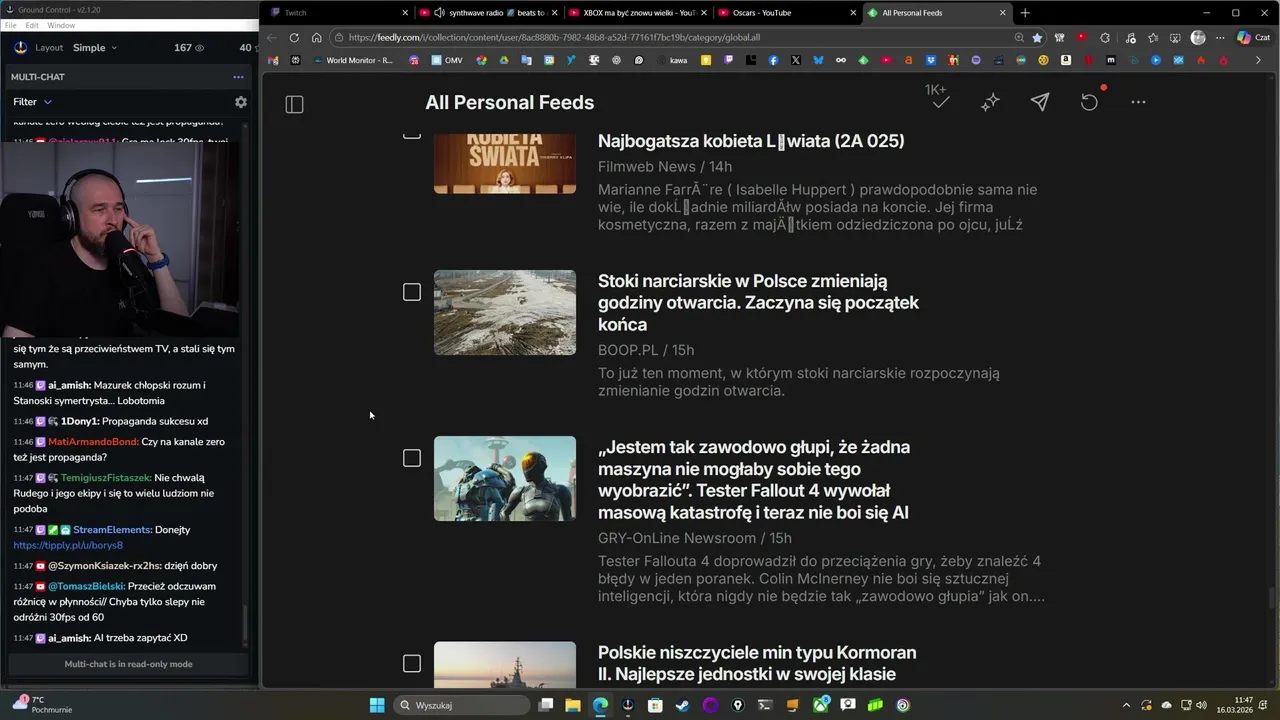The image size is (1280, 720).
Task: Click the Wyszukaj taskbar search box
Action: [x=461, y=705]
